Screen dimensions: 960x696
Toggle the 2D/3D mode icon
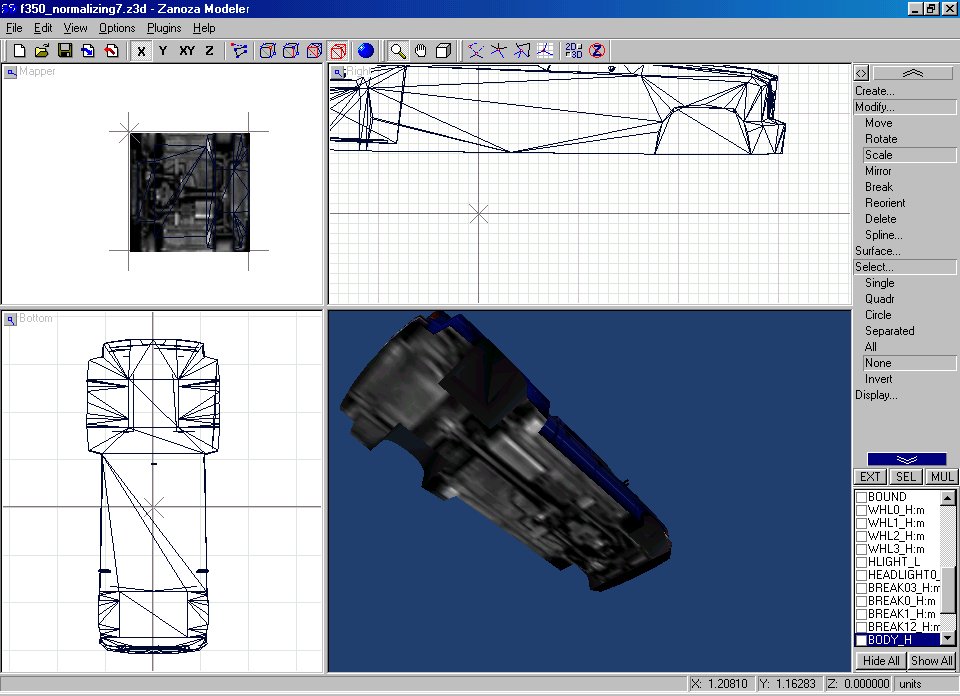tap(573, 50)
